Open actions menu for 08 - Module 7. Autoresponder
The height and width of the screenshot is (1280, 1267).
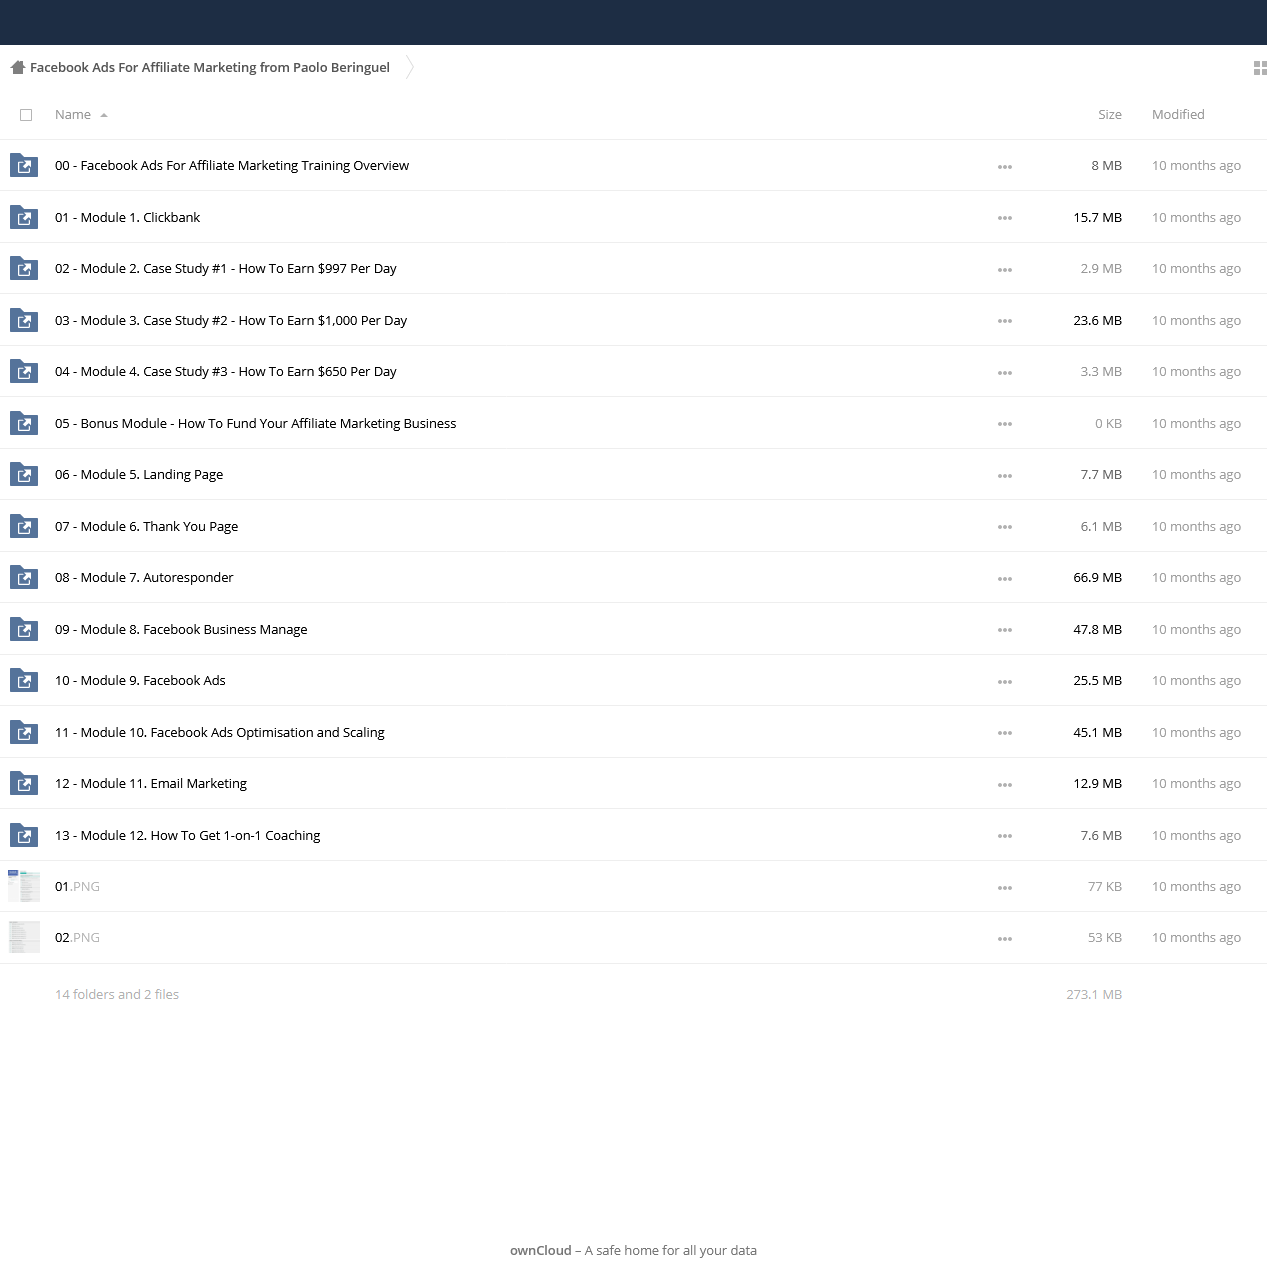click(1005, 579)
